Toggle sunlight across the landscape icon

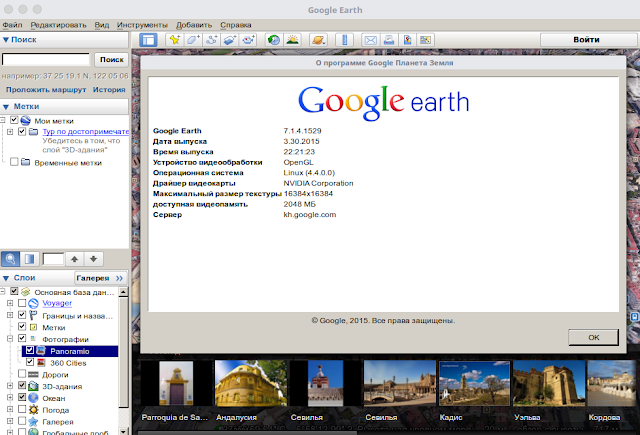[293, 40]
